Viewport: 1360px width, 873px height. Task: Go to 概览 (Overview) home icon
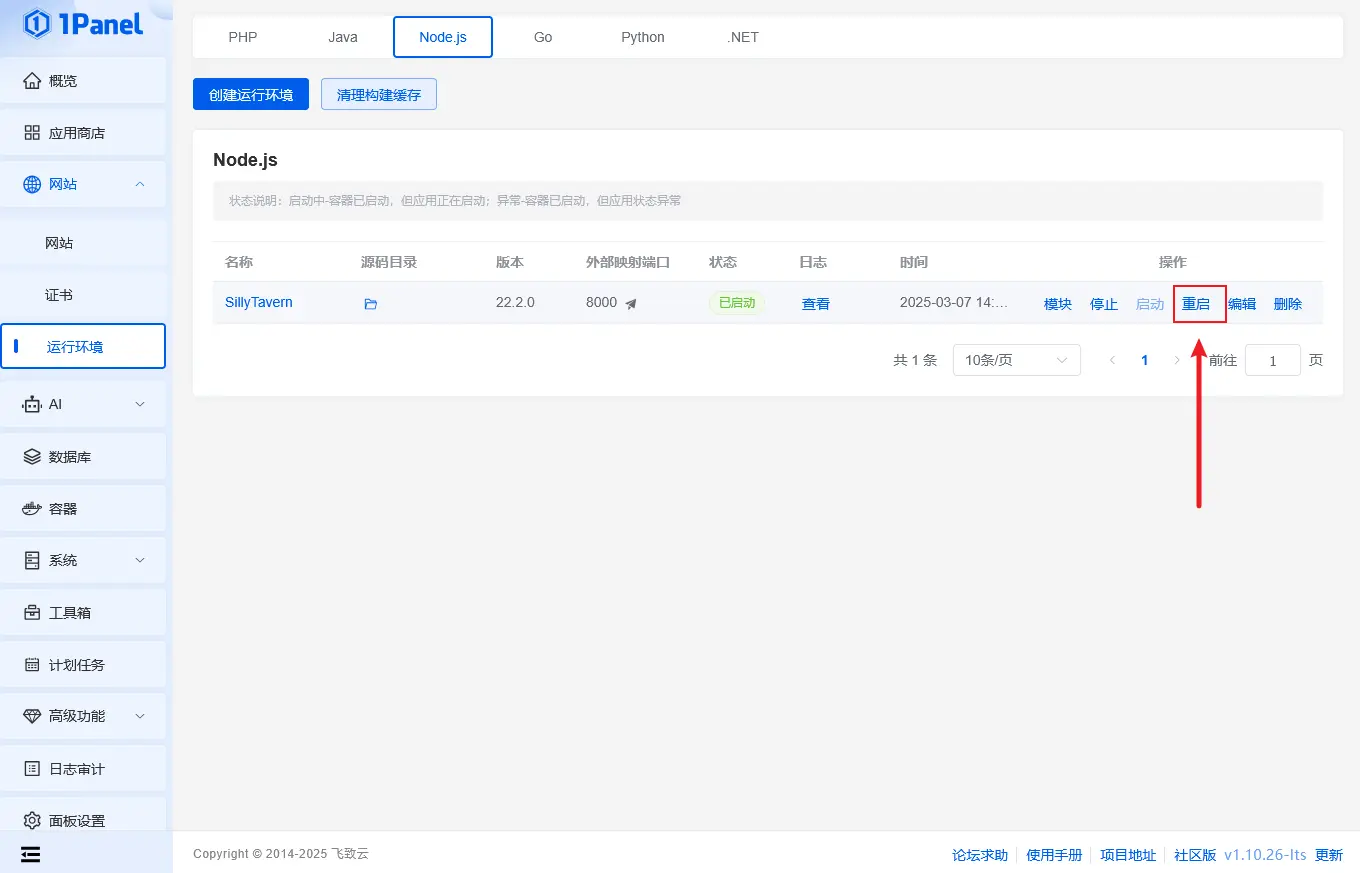click(32, 81)
